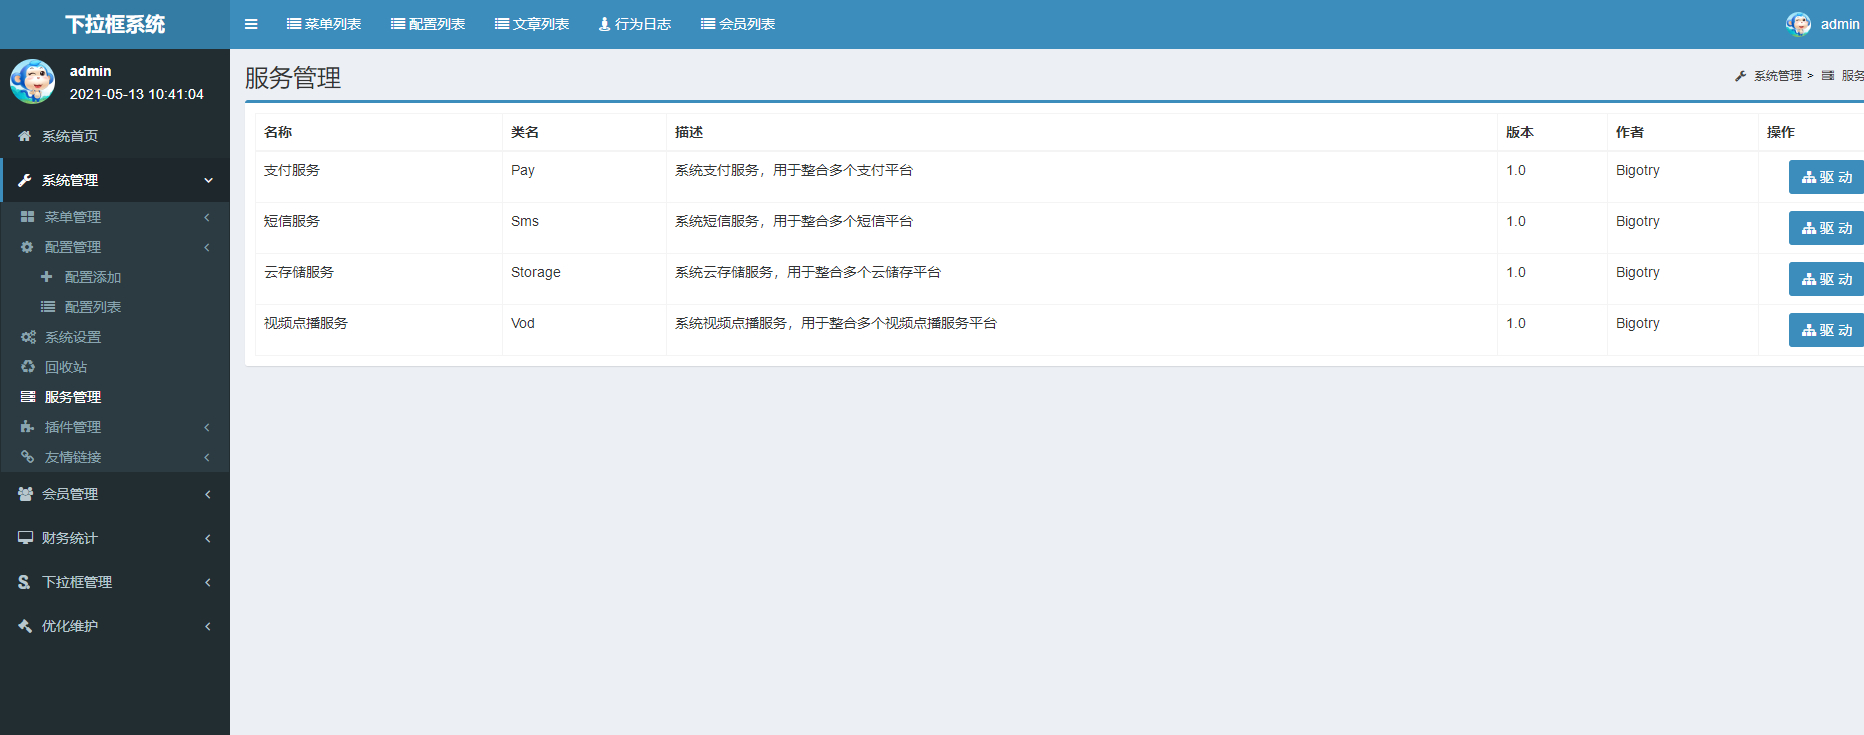The image size is (1864, 735).
Task: Click the 系统管理 breadcrumb link
Action: (x=1777, y=76)
